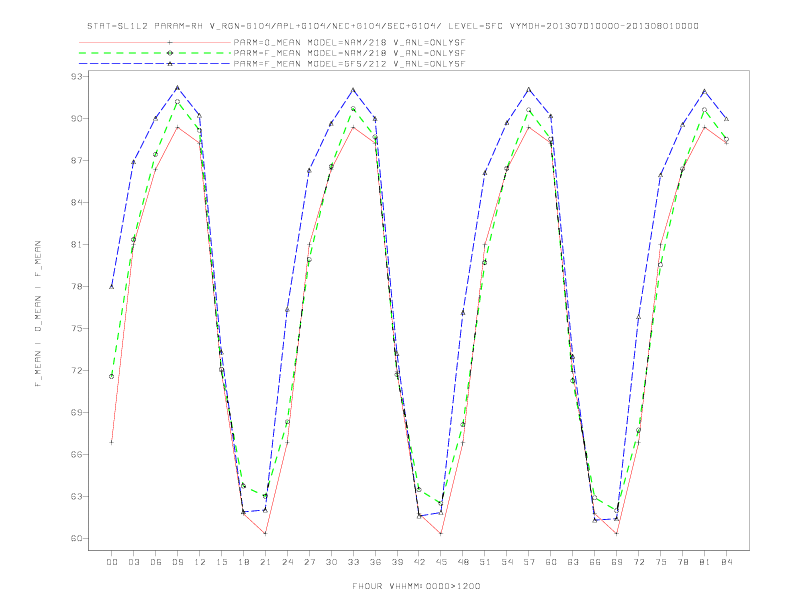792x612 pixels.
Task: Click the x-axis label FHOUR VHHMM:0000>1200
Action: click(416, 586)
